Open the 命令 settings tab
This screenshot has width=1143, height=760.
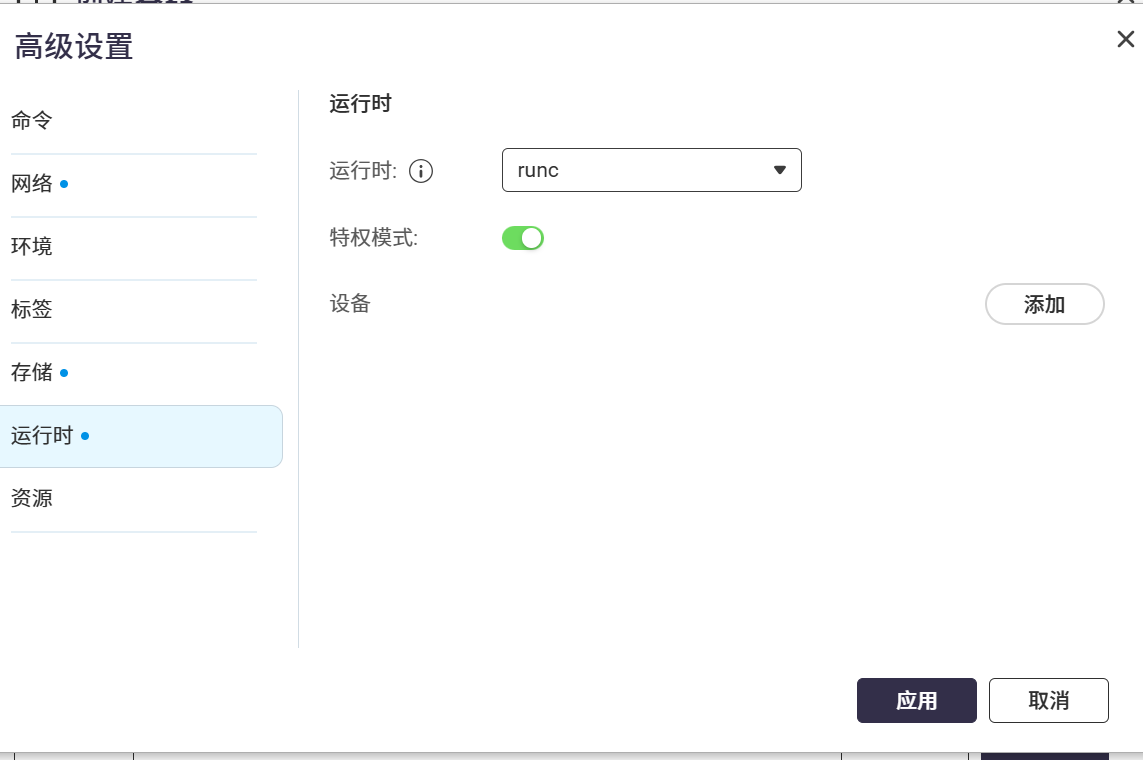coord(32,121)
